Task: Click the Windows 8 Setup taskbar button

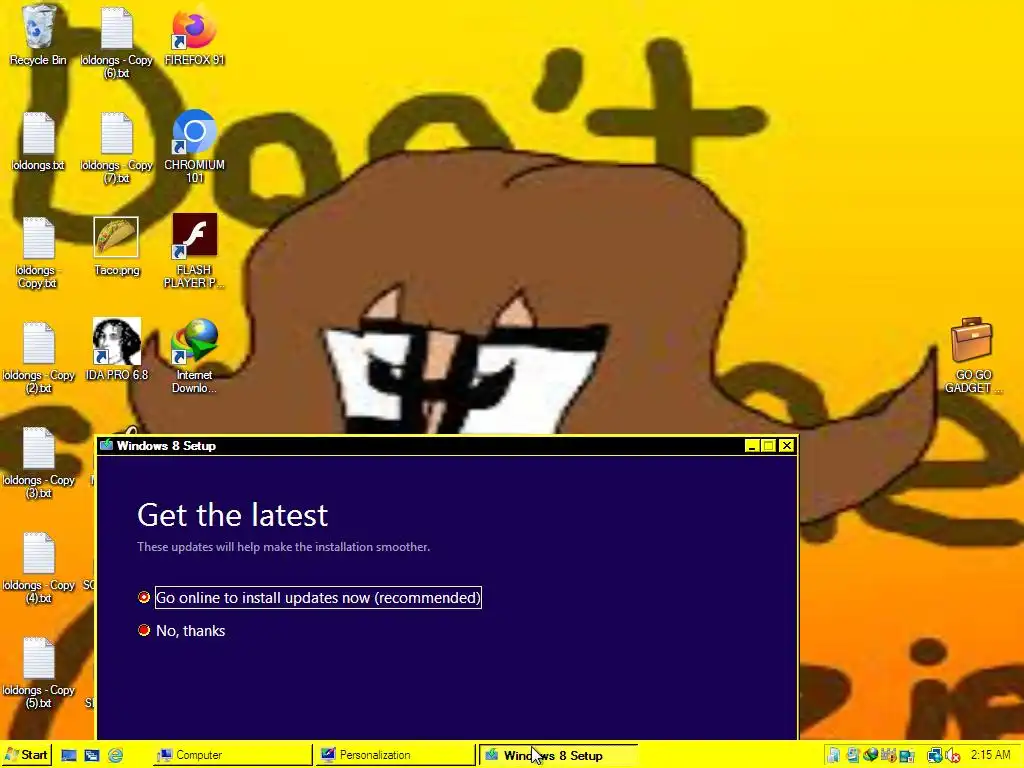Action: (x=558, y=755)
